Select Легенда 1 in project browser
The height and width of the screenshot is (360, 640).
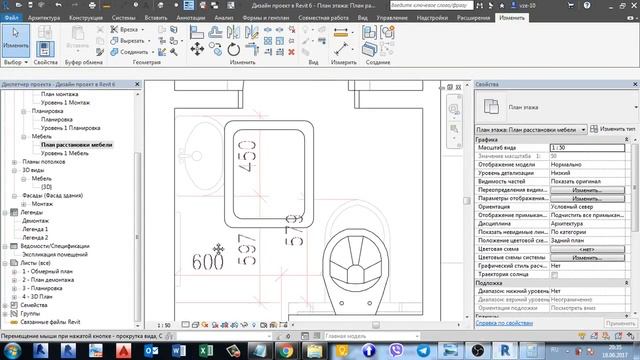(35, 229)
